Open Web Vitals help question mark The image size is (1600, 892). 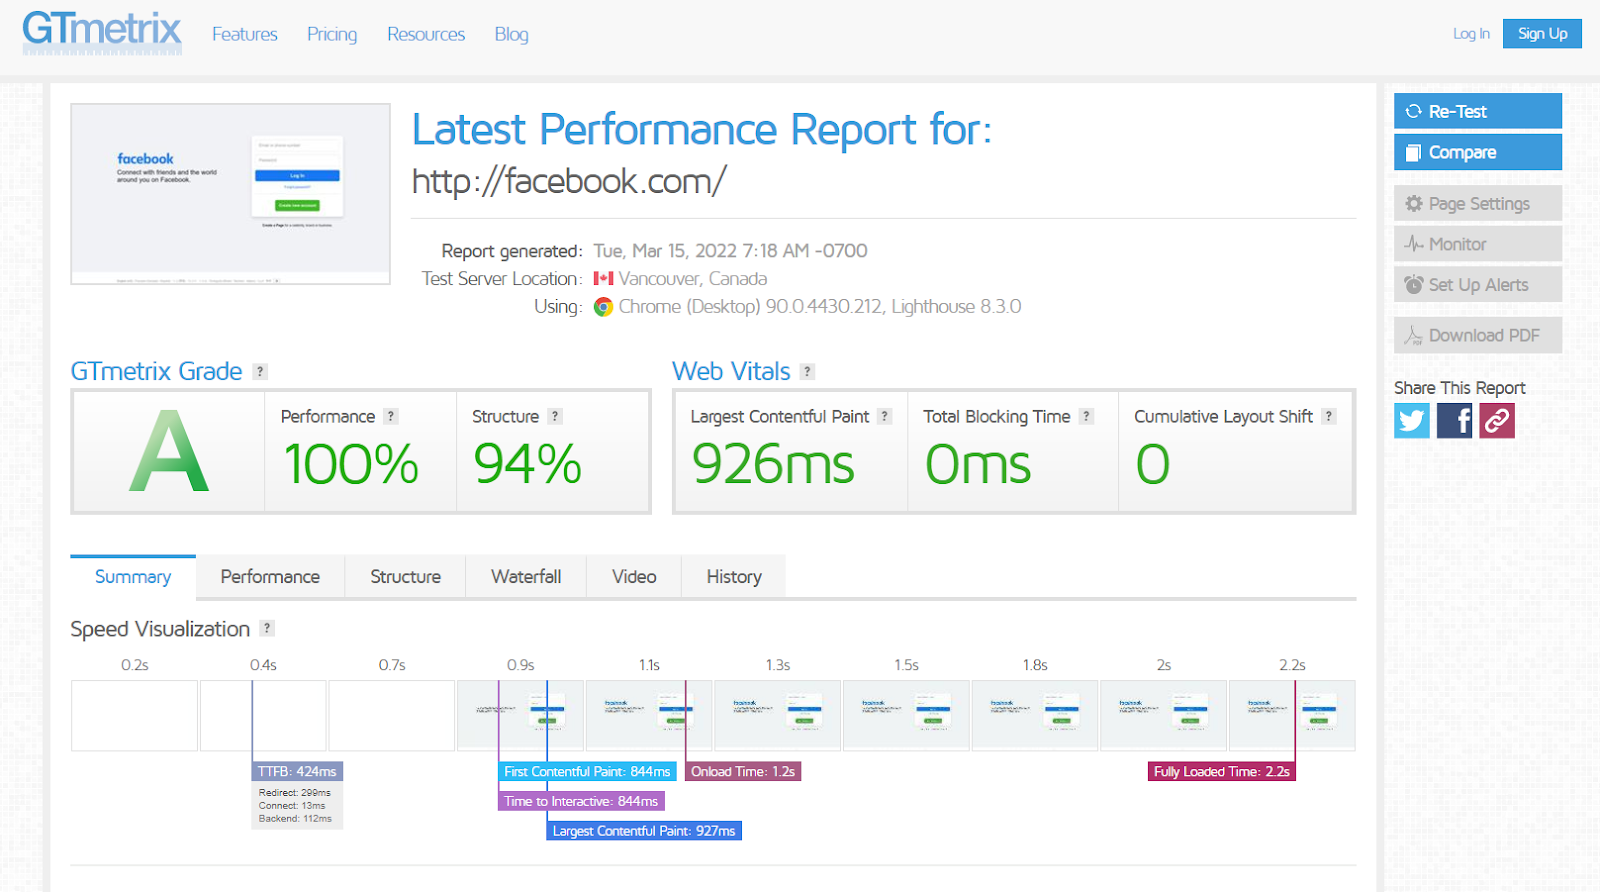tap(808, 371)
